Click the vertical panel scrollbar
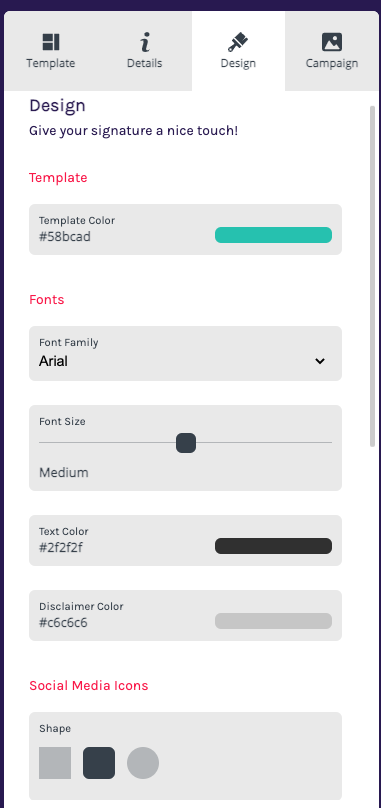Image resolution: width=381 pixels, height=808 pixels. click(x=373, y=277)
